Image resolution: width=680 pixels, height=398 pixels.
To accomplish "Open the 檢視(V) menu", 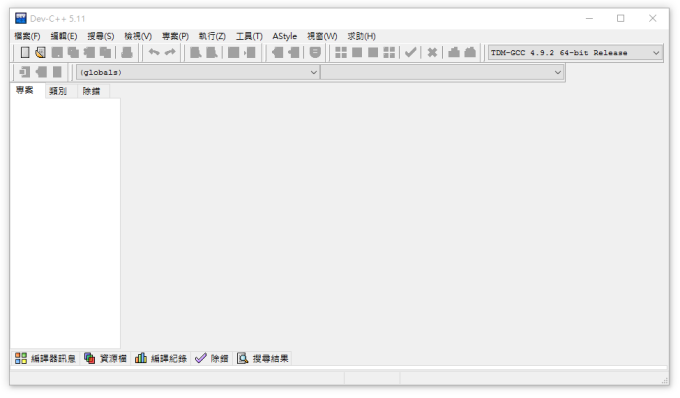I will pos(138,36).
